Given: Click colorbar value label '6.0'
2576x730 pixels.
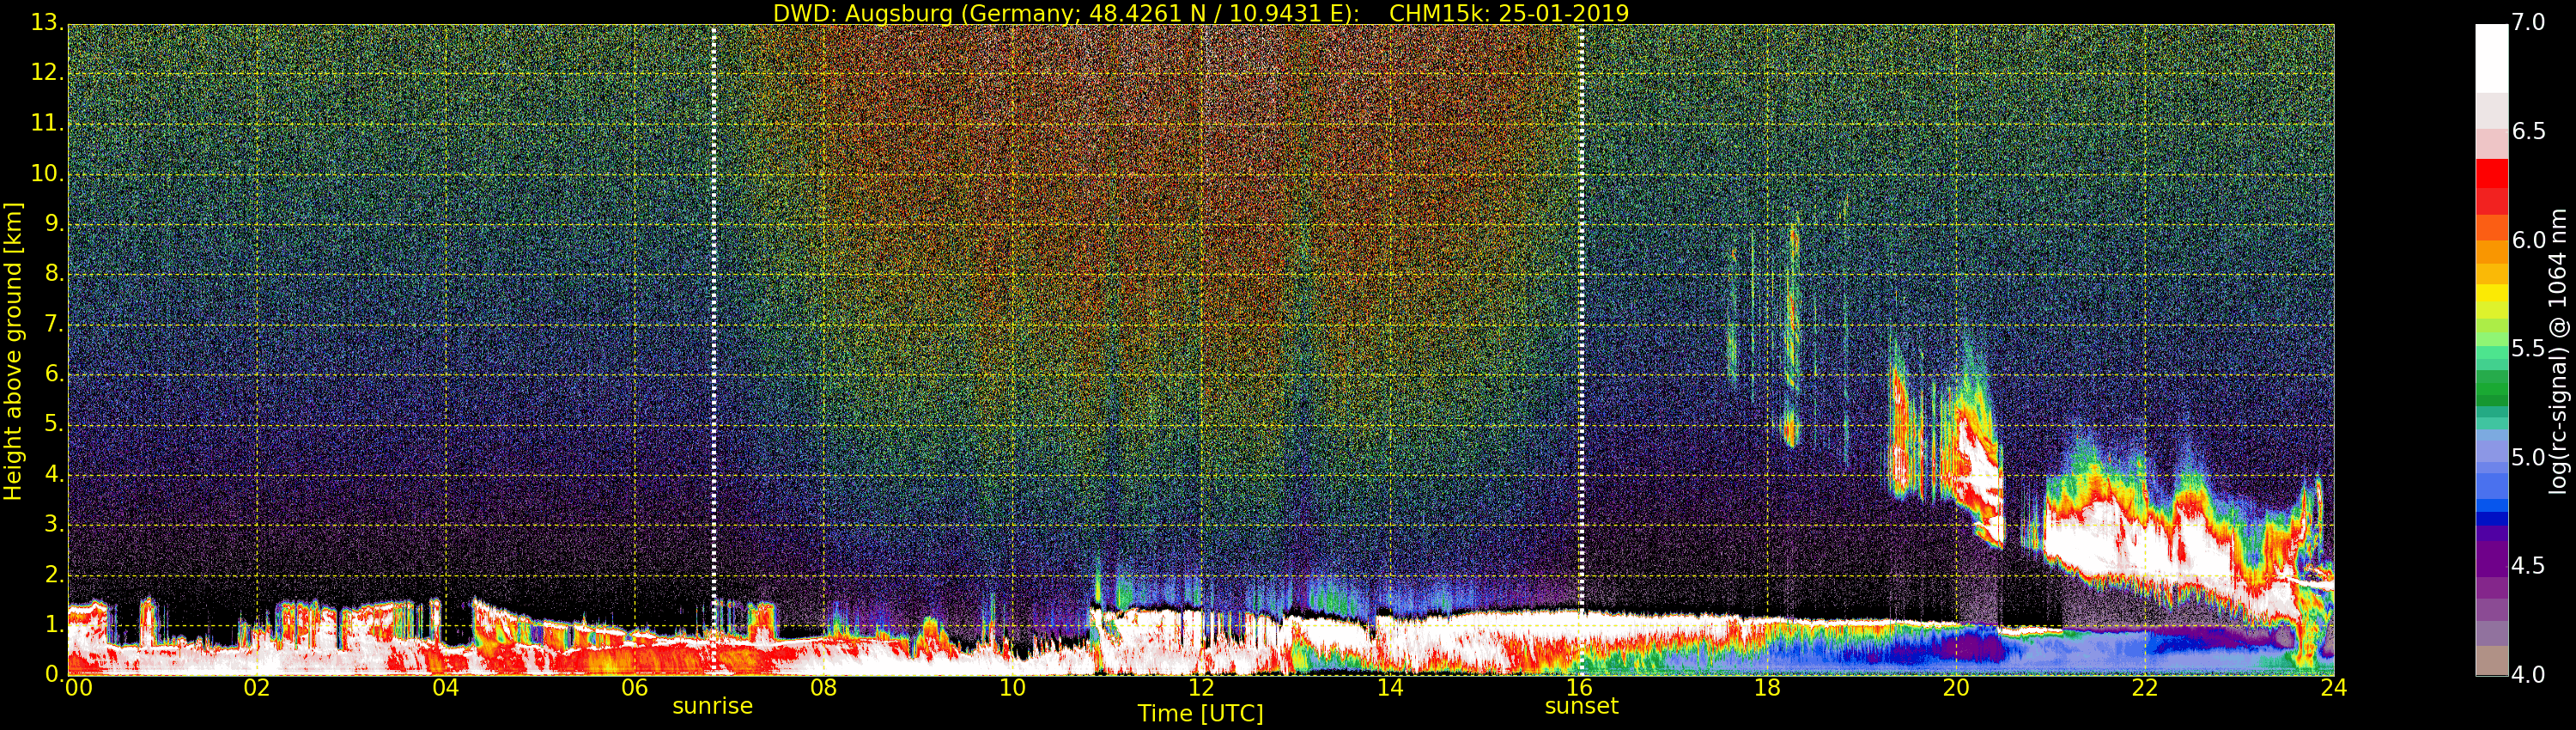Looking at the screenshot, I should (2528, 240).
